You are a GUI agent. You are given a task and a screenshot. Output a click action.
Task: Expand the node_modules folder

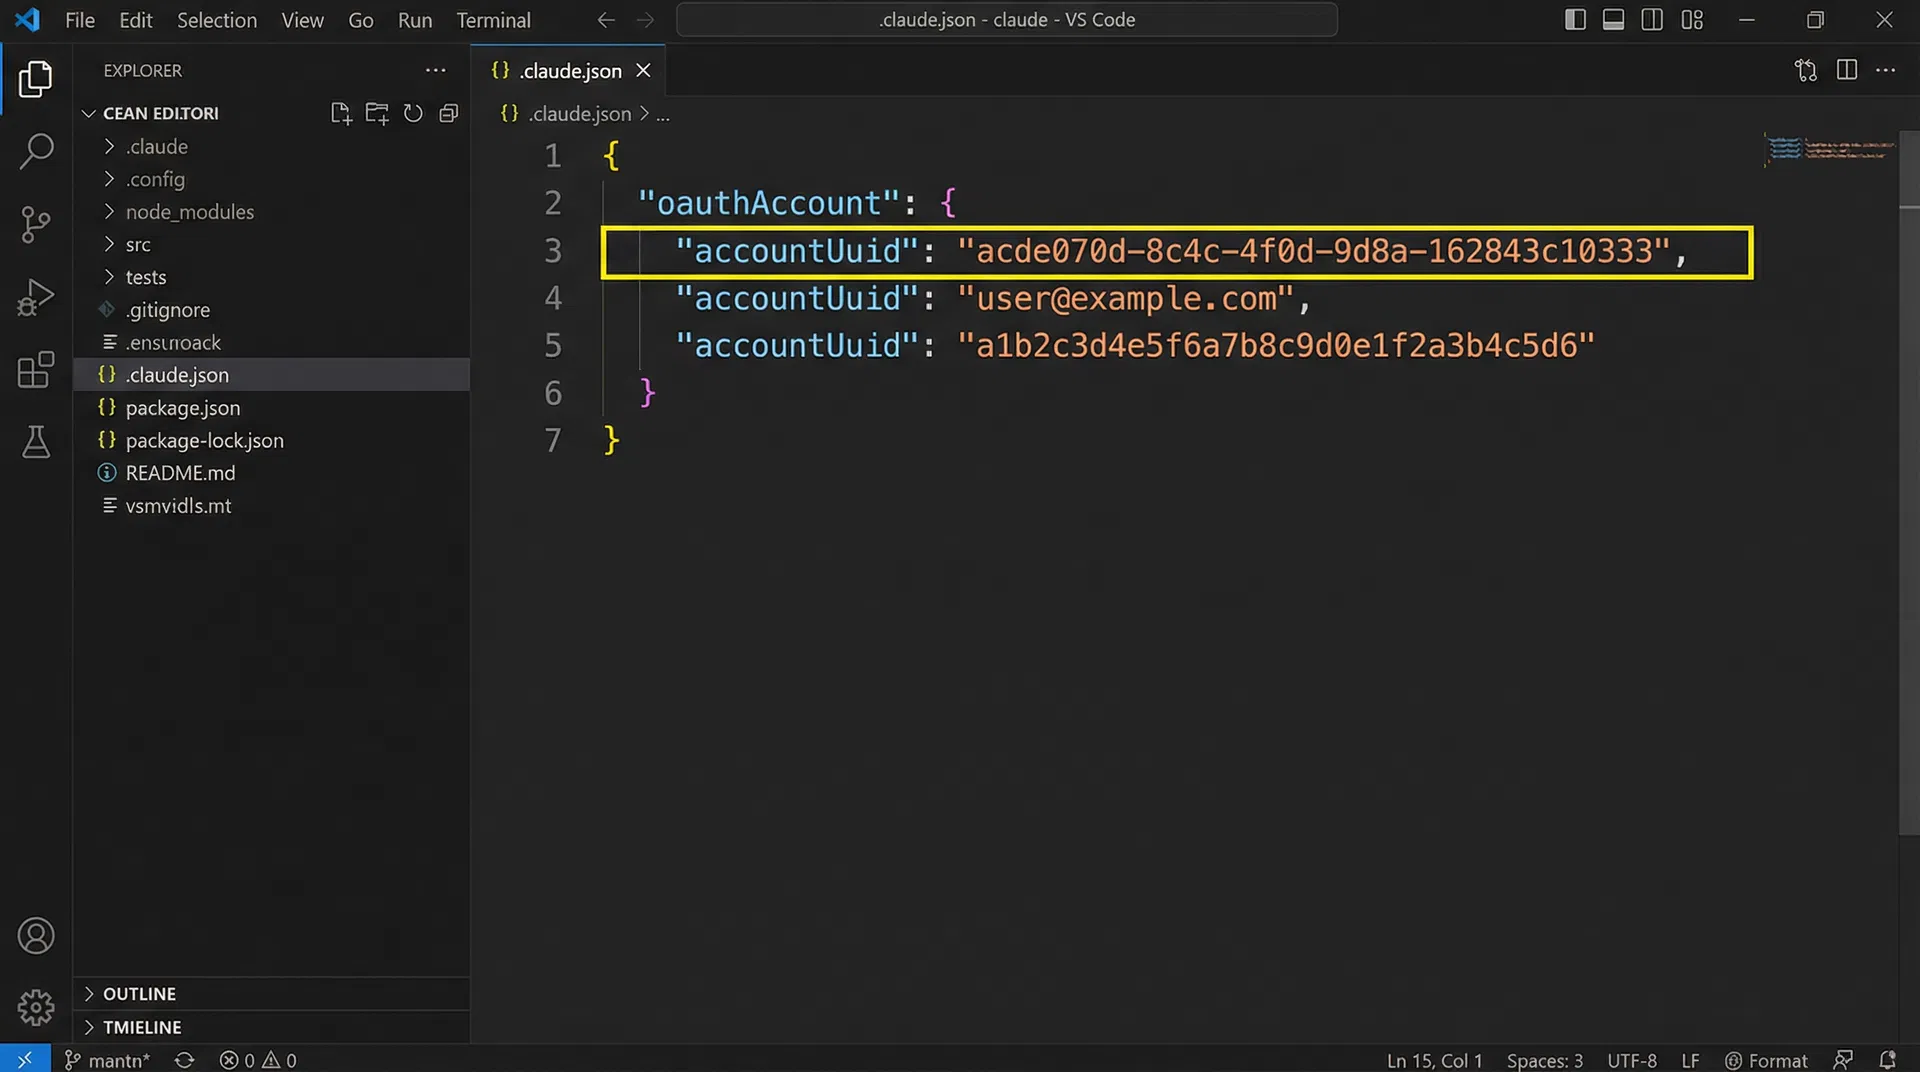[x=189, y=212]
